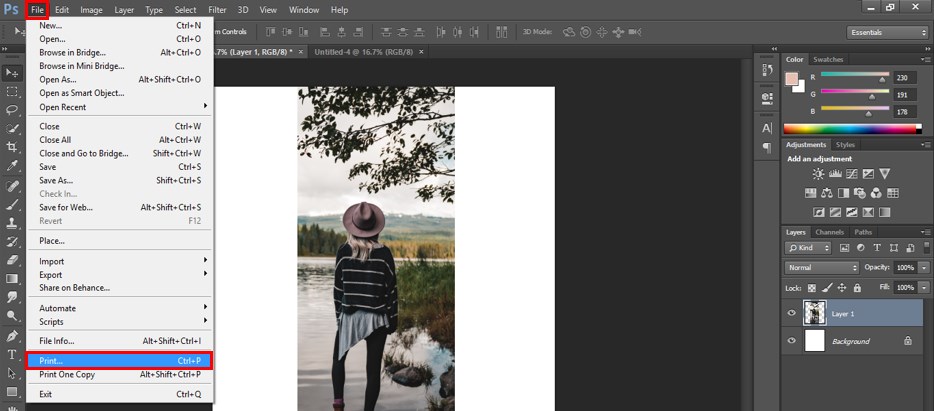934x411 pixels.
Task: Select the Horizontal Type tool
Action: click(x=12, y=355)
